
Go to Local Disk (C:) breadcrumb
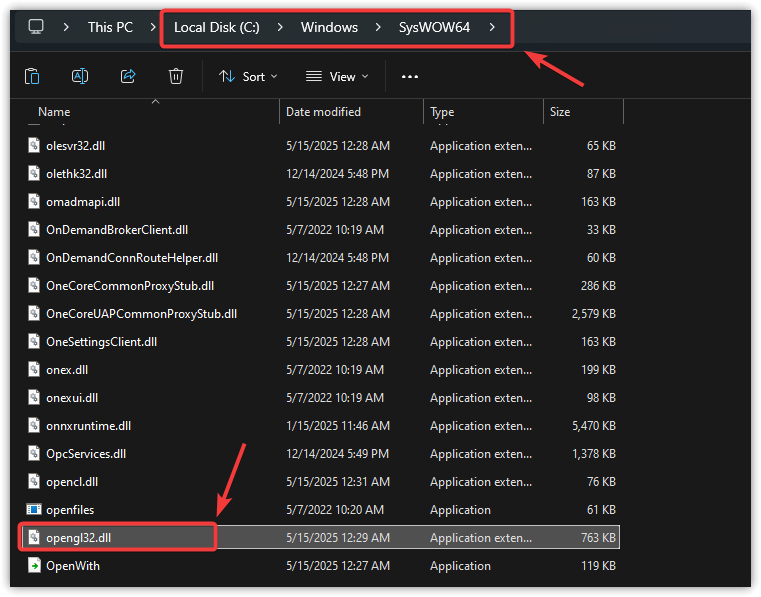216,27
